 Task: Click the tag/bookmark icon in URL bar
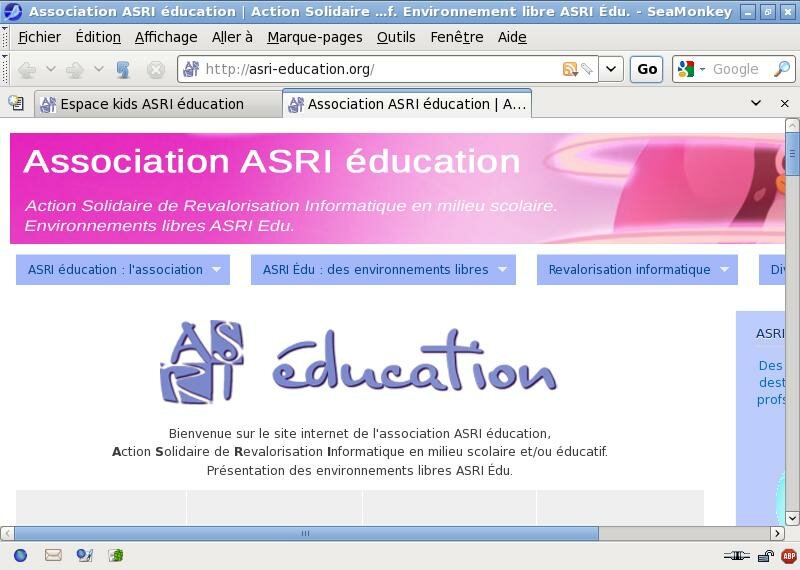[587, 69]
